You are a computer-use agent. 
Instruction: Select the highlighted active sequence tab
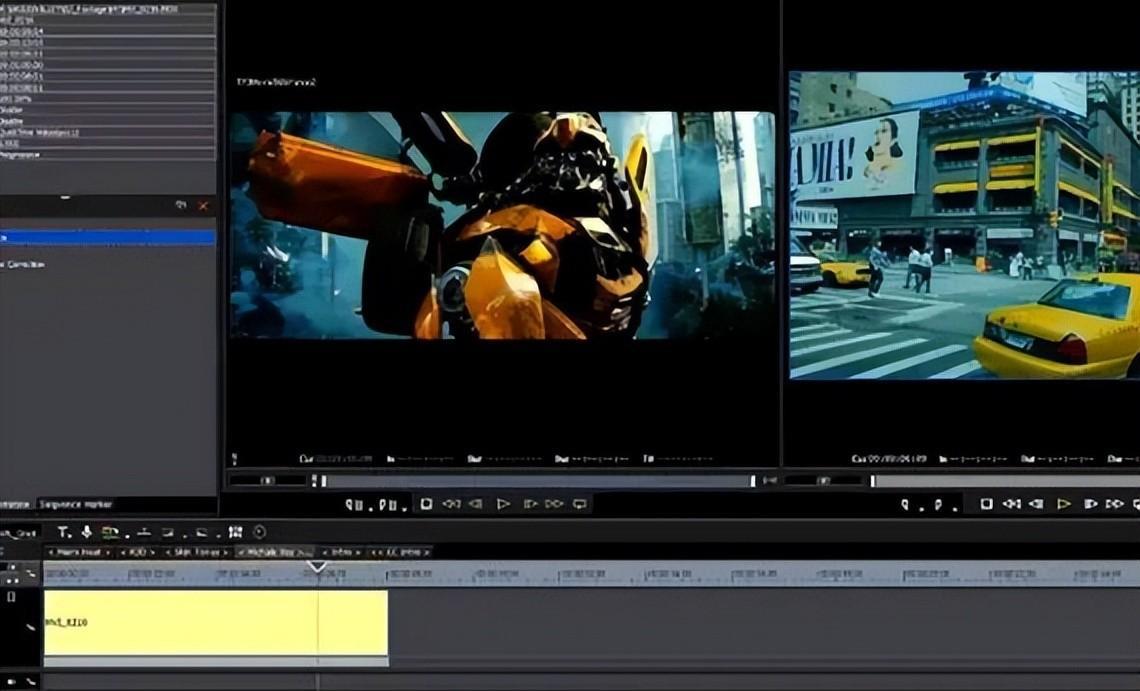275,552
